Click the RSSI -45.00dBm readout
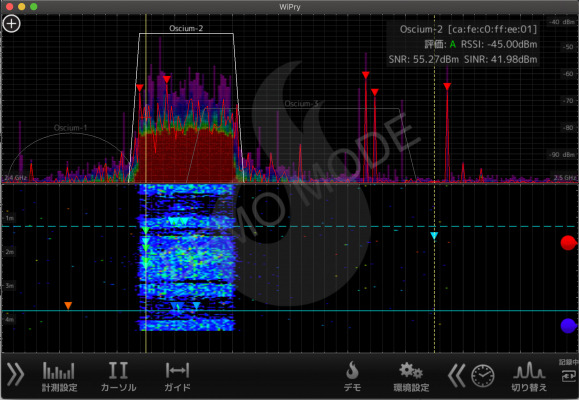Viewport: 579px width, 400px height. pyautogui.click(x=499, y=44)
